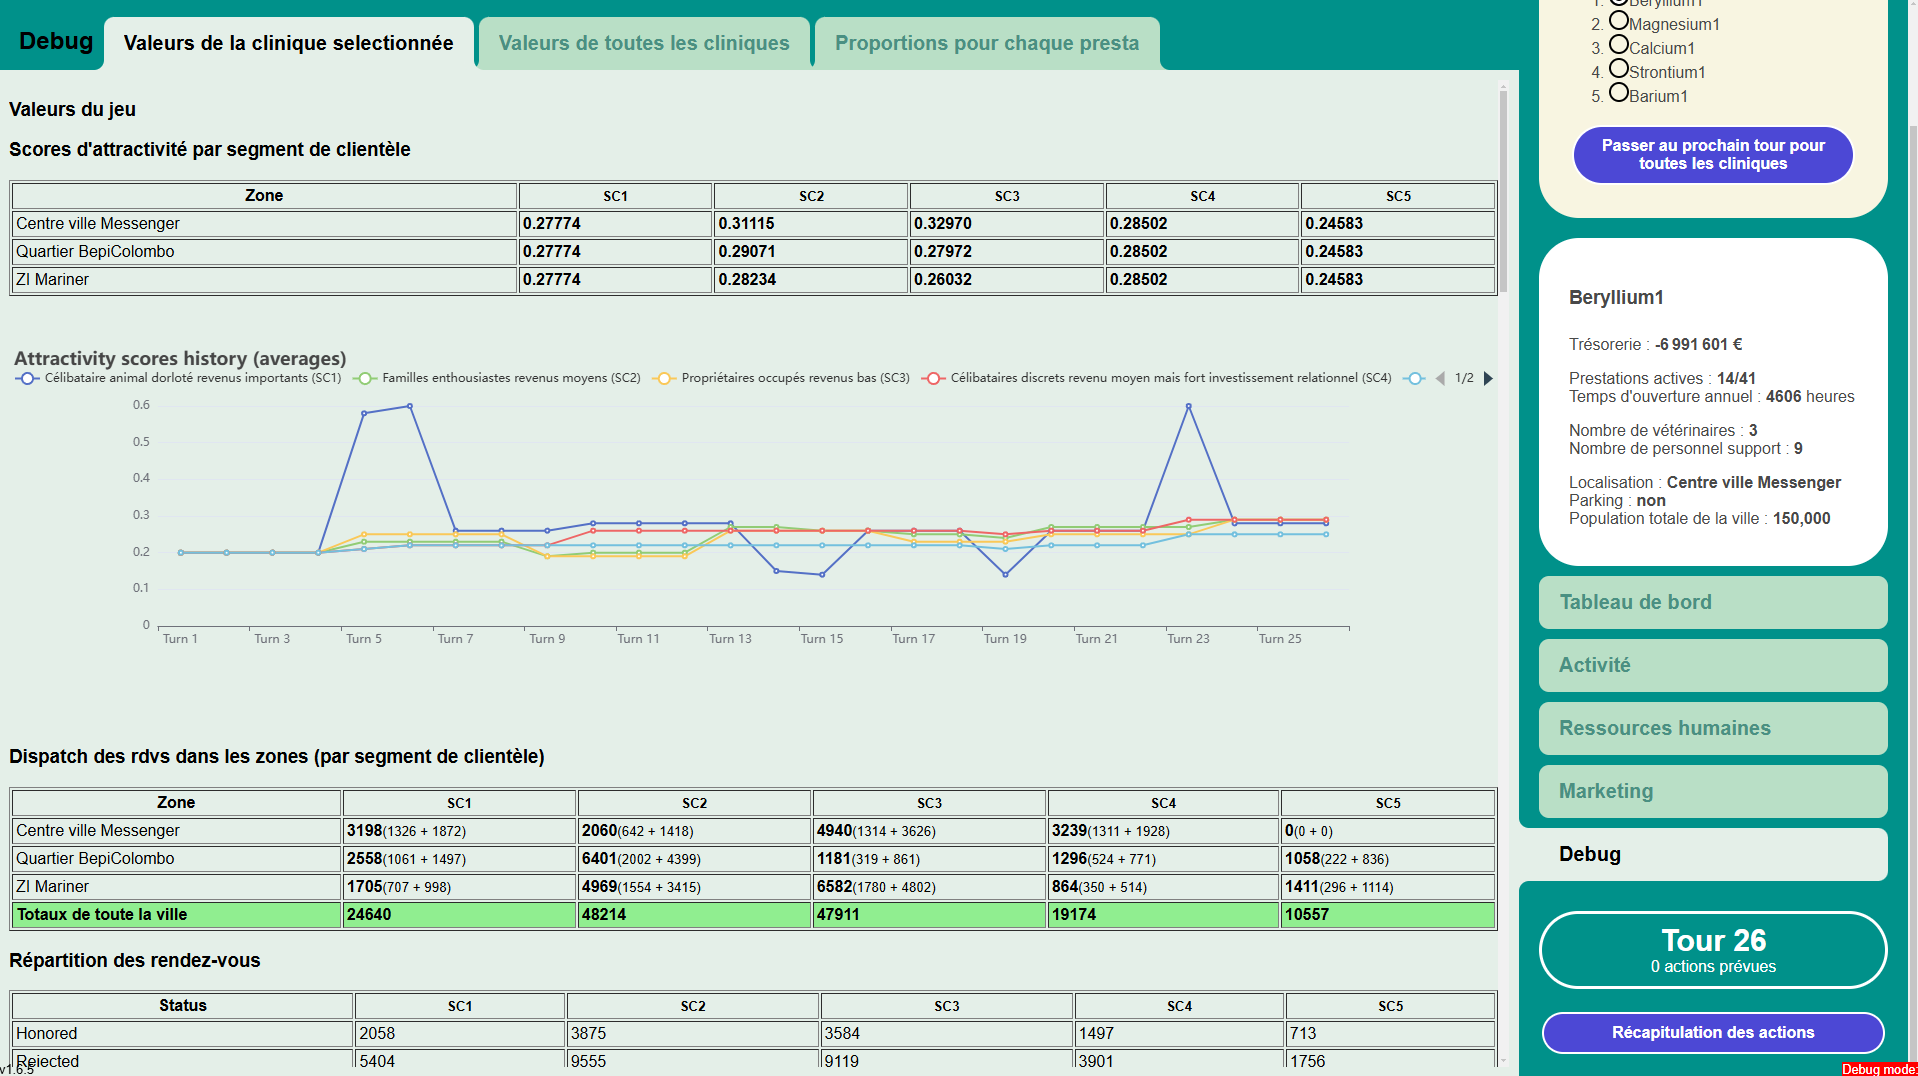Expand the Ressources humaines section
1918x1076 pixels.
click(x=1712, y=729)
